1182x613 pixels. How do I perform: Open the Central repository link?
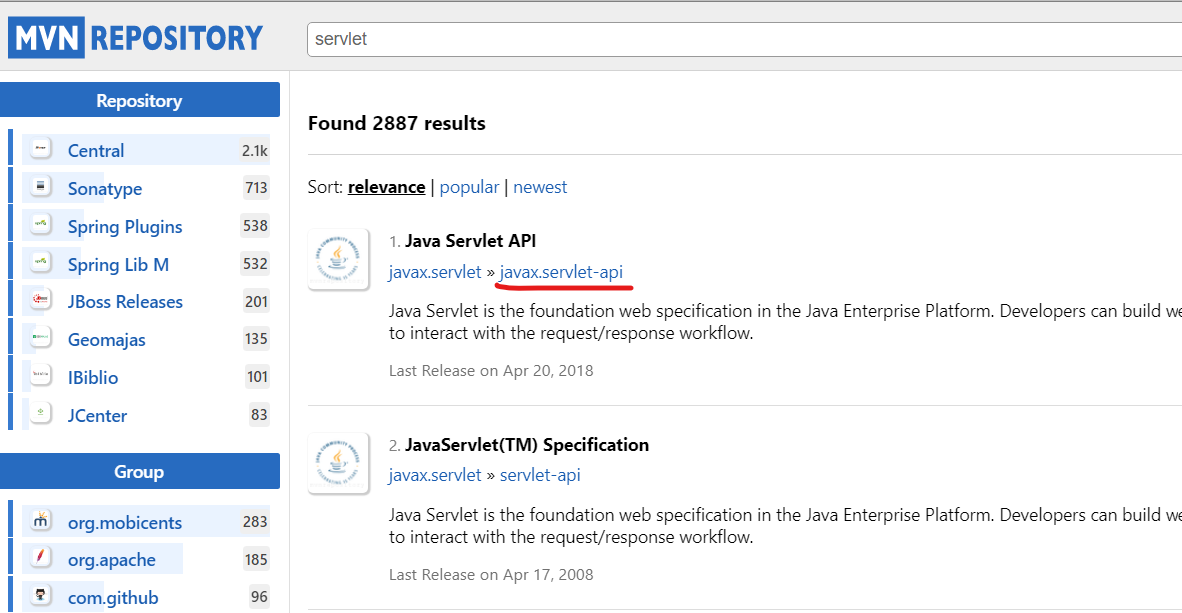[96, 151]
